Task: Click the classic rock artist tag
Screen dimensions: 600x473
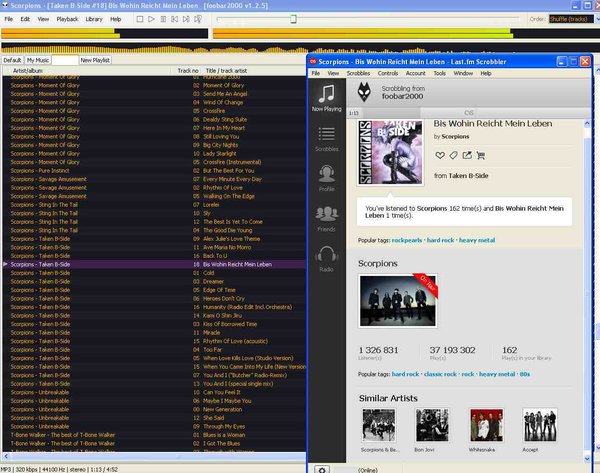Action: point(440,374)
